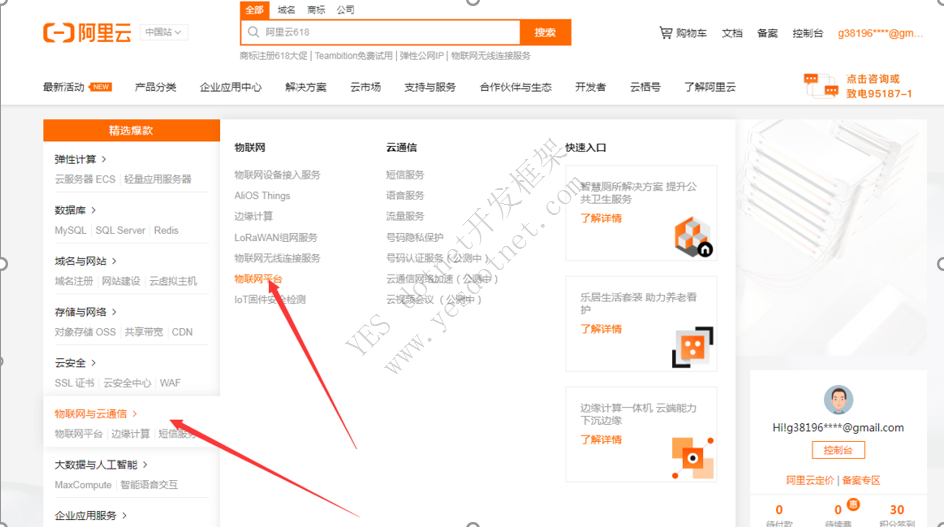The image size is (944, 527).
Task: Open the 短信服务 link under 云通信
Action: tap(405, 175)
